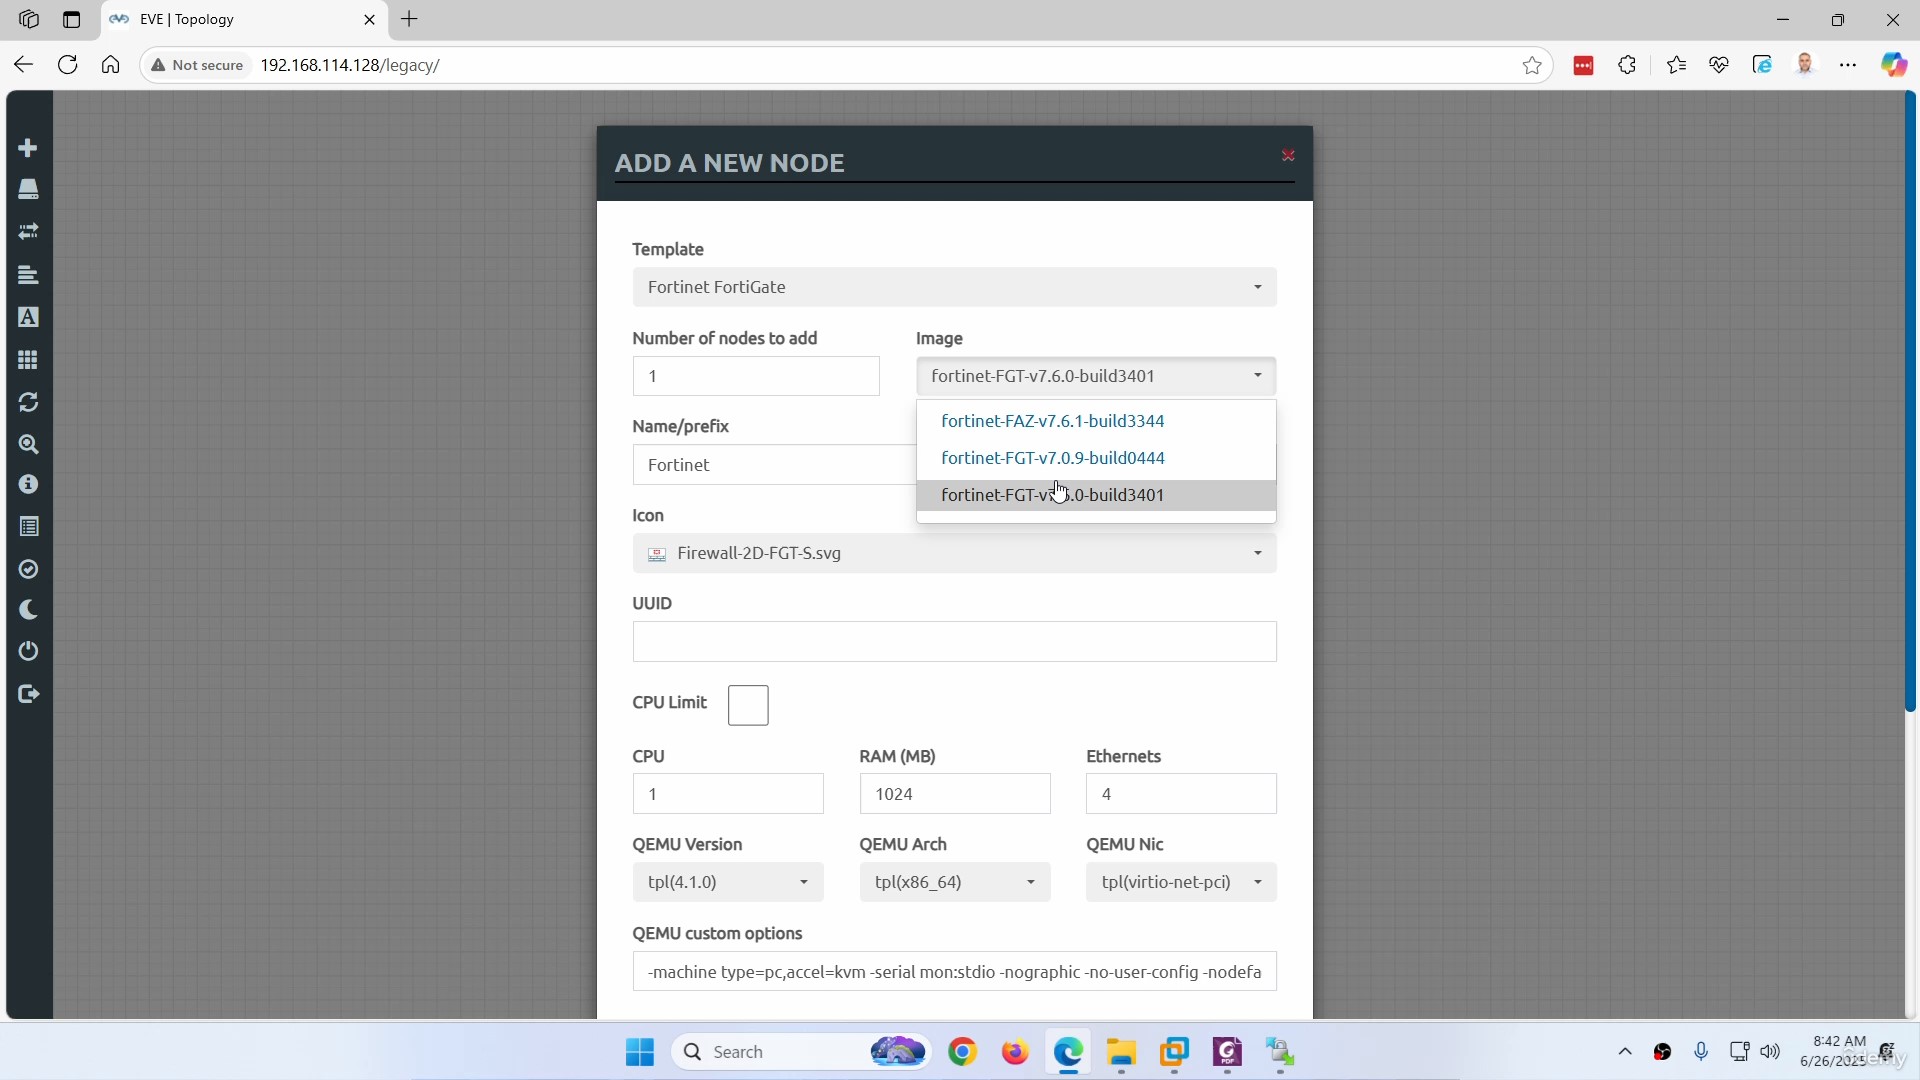Add this page to favorites star
The height and width of the screenshot is (1080, 1920).
pyautogui.click(x=1532, y=65)
